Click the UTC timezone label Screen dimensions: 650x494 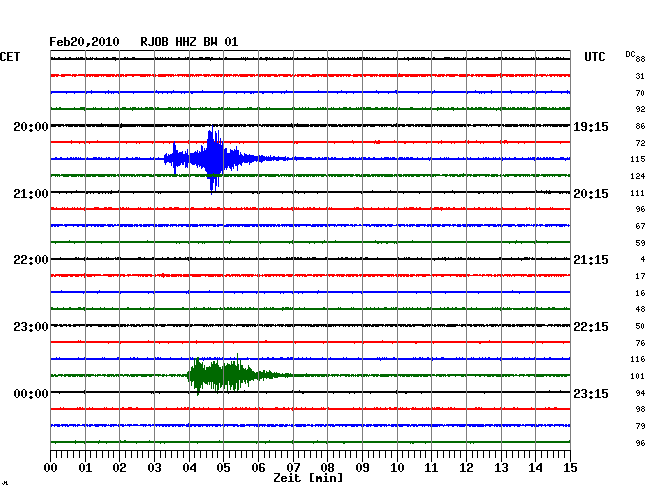[x=594, y=57]
